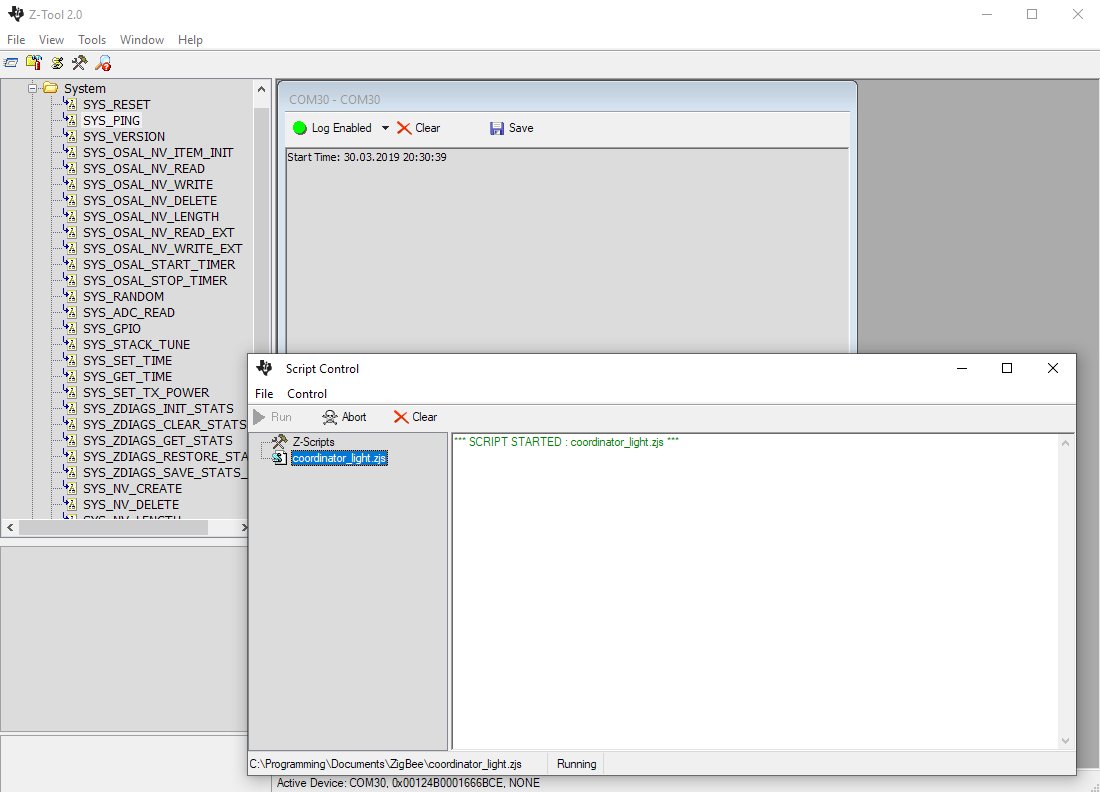Open the Window menu
Screen dimensions: 1100x792
point(142,39)
